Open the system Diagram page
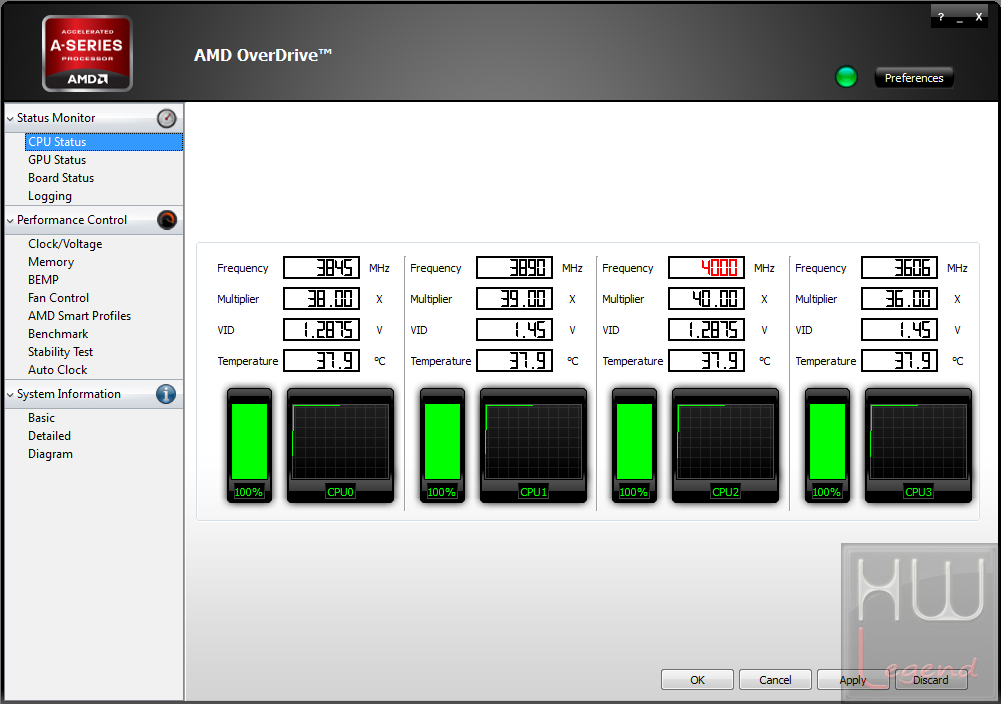Image resolution: width=1001 pixels, height=704 pixels. click(x=50, y=454)
